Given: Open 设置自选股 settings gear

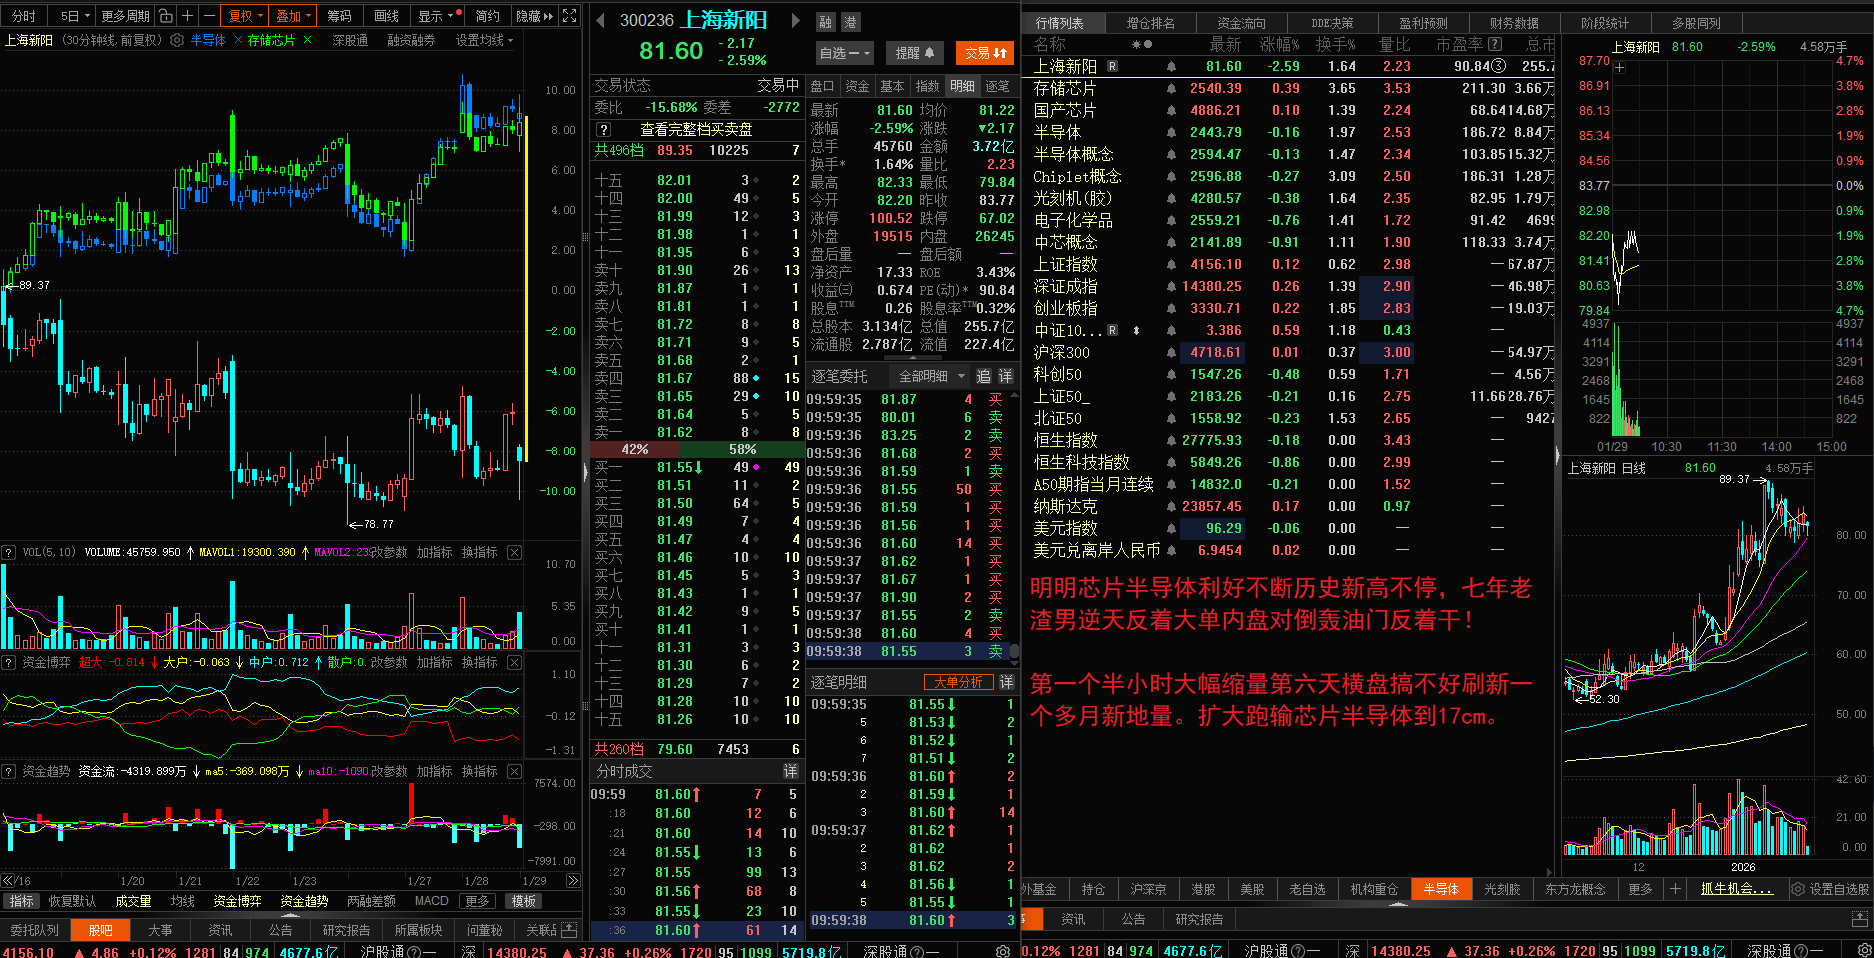Looking at the screenshot, I should coord(1798,889).
